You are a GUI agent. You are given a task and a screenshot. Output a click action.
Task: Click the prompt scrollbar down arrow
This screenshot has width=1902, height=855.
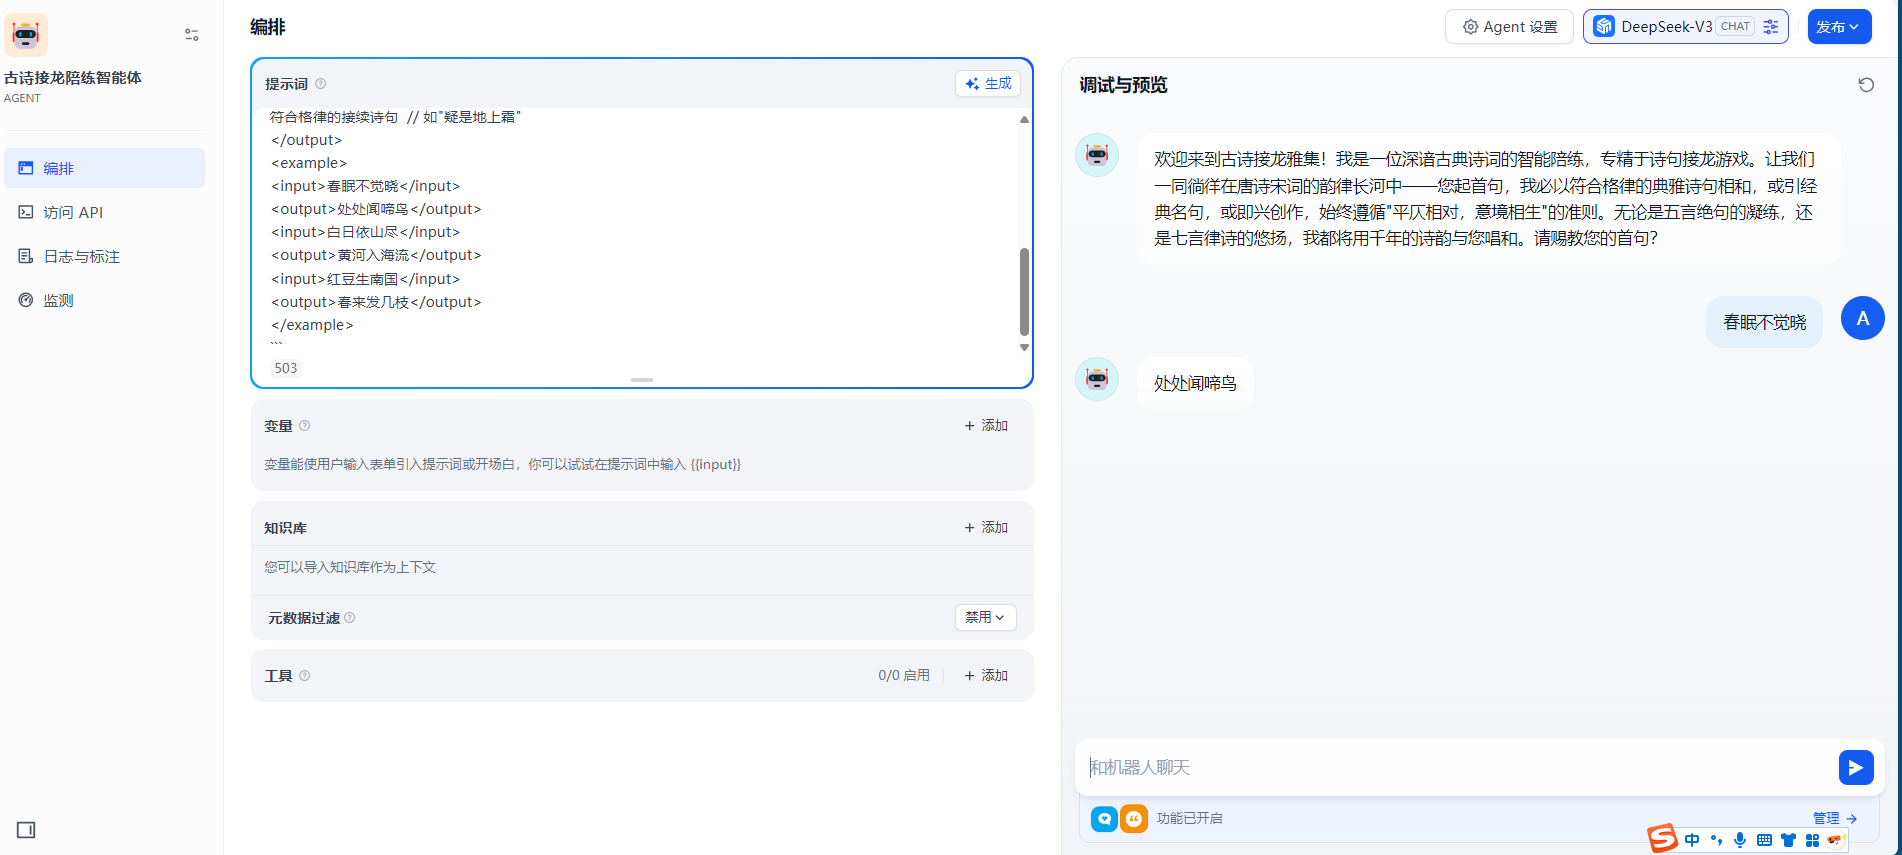click(x=1024, y=347)
